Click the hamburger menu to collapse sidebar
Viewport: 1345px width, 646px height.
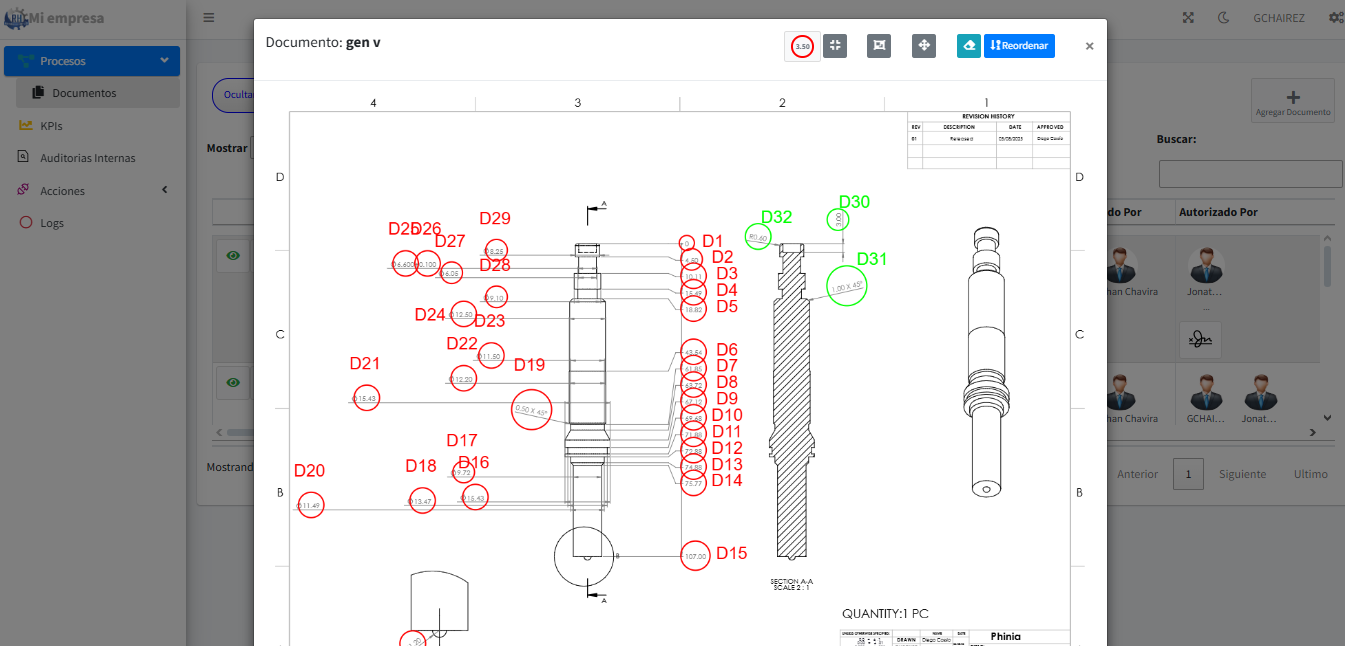tap(209, 18)
